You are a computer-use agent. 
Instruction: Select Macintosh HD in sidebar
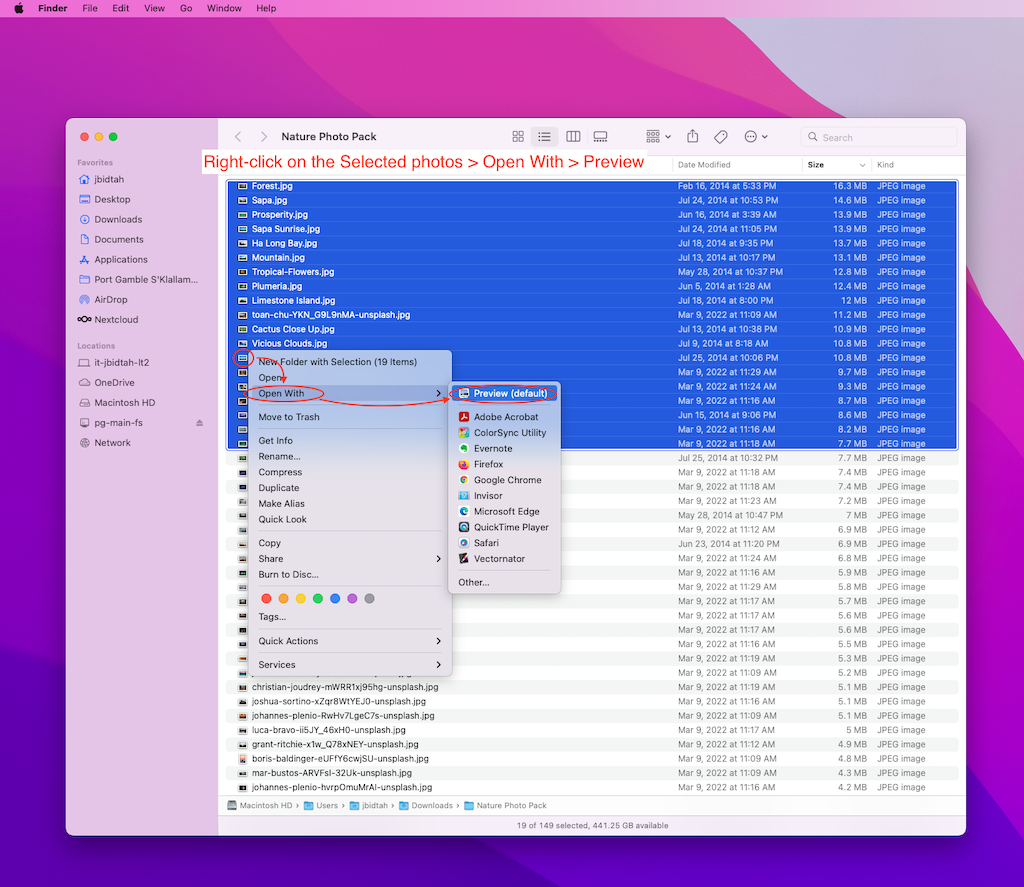pyautogui.click(x=117, y=403)
